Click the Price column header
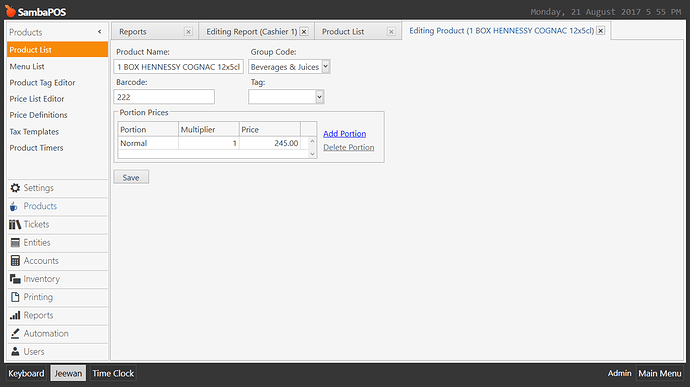Viewport: 690px width, 387px height. tap(270, 129)
